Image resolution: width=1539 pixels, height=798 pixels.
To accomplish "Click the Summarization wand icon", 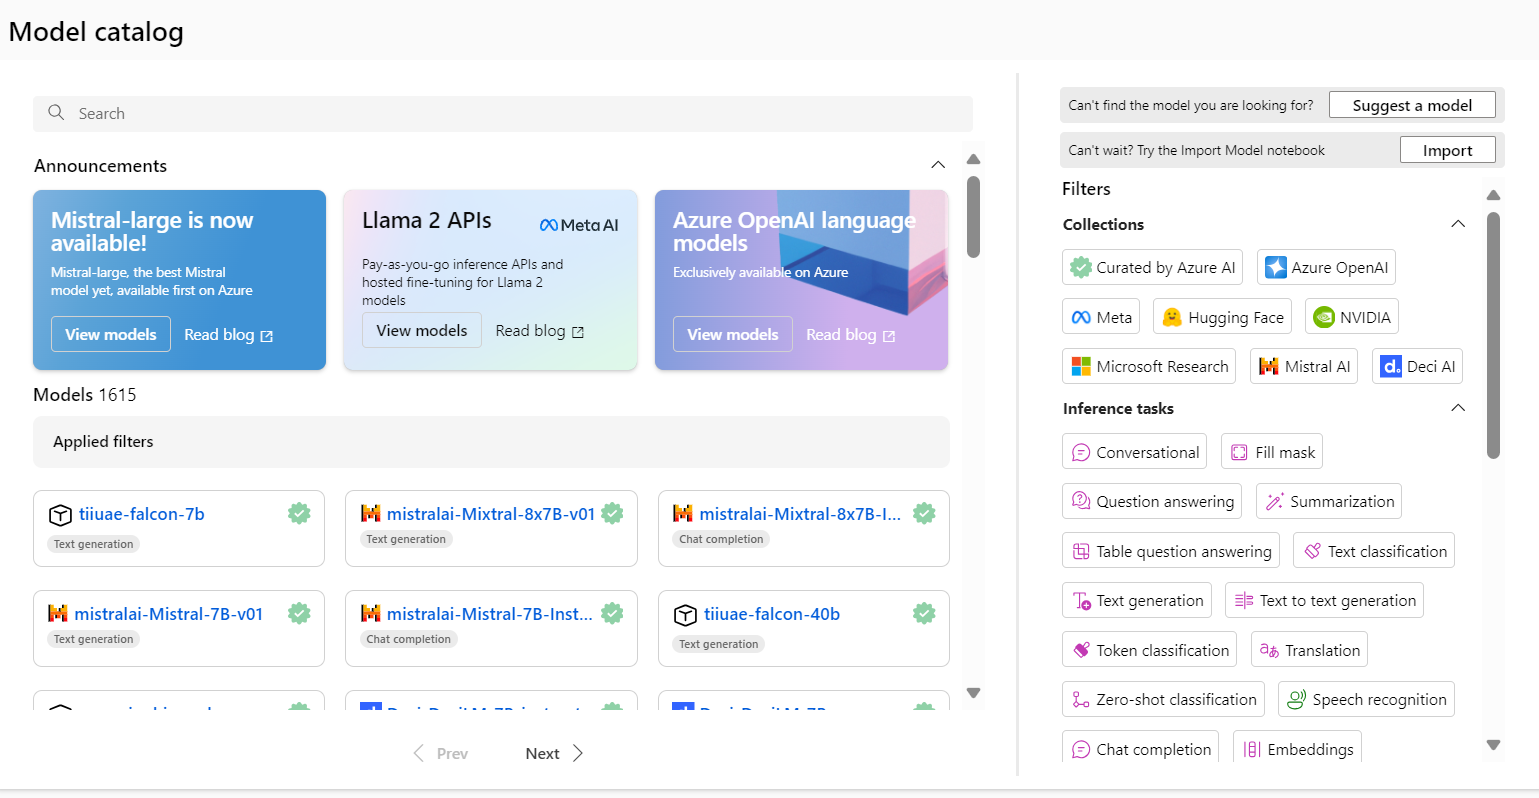I will point(1274,501).
